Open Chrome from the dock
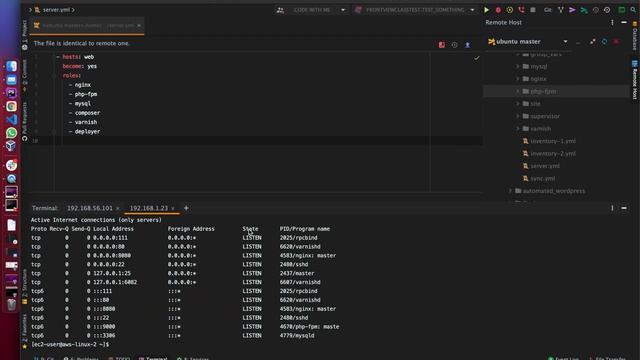The image size is (640, 360). (11, 106)
